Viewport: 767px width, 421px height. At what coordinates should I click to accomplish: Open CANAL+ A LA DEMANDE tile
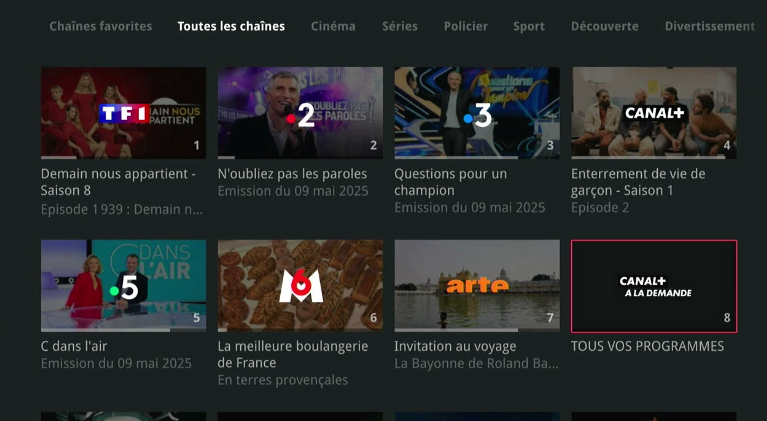[654, 287]
